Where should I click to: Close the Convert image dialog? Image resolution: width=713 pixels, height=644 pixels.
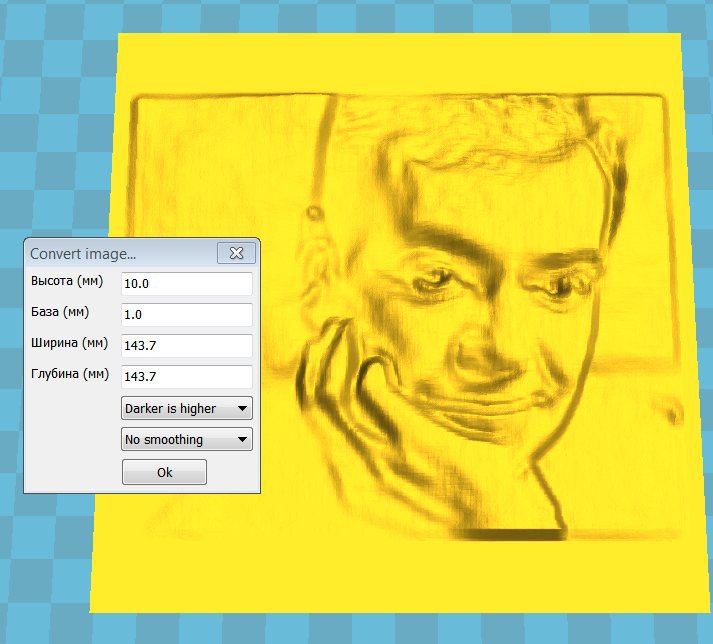(x=236, y=253)
